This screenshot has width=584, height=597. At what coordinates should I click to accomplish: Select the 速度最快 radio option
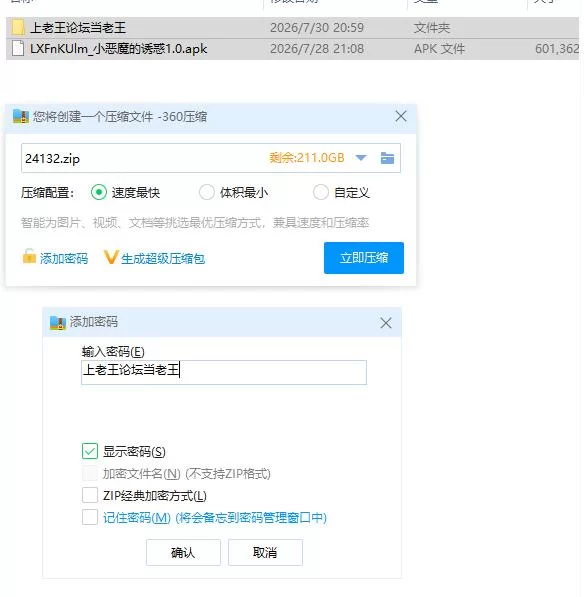(x=99, y=192)
